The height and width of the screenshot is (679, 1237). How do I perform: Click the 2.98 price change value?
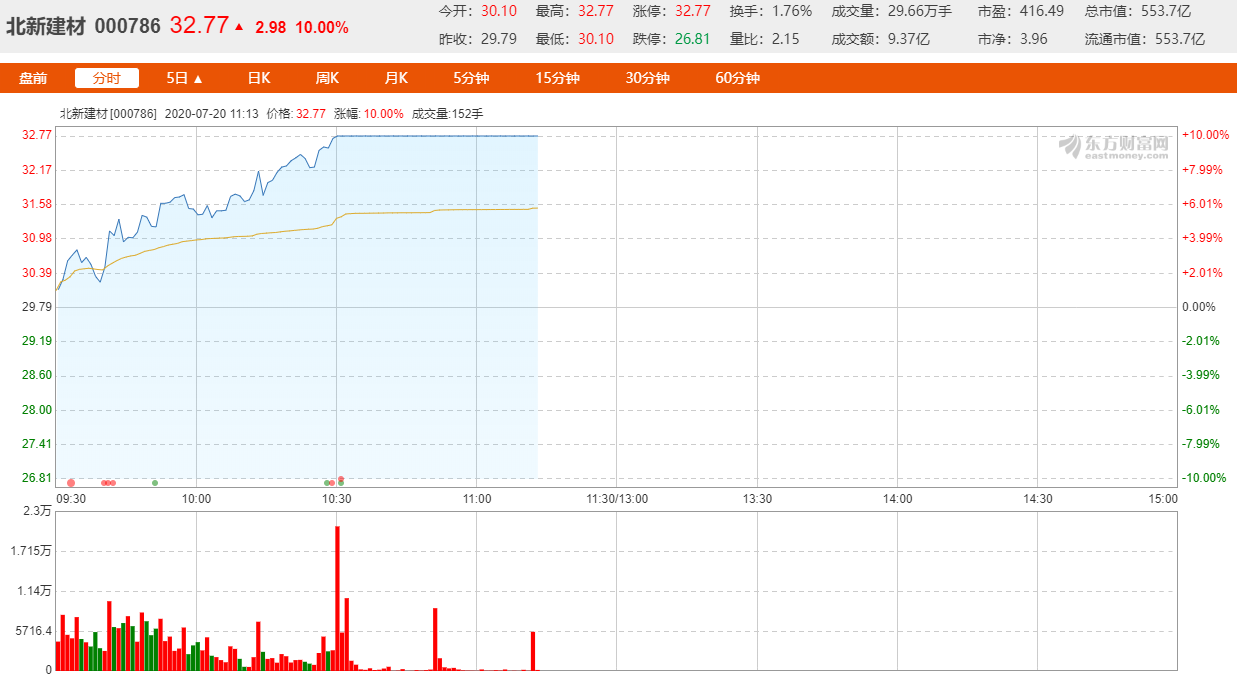click(x=270, y=27)
